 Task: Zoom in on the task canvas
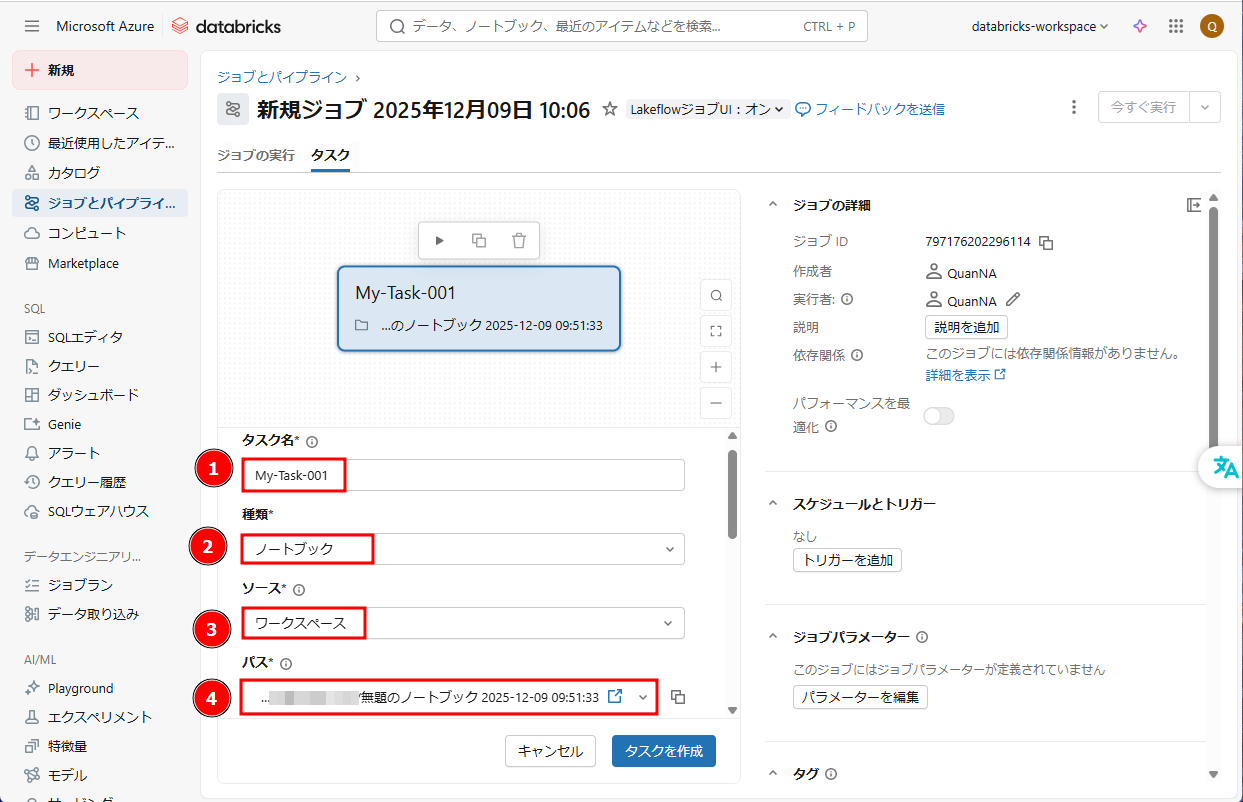click(x=716, y=367)
